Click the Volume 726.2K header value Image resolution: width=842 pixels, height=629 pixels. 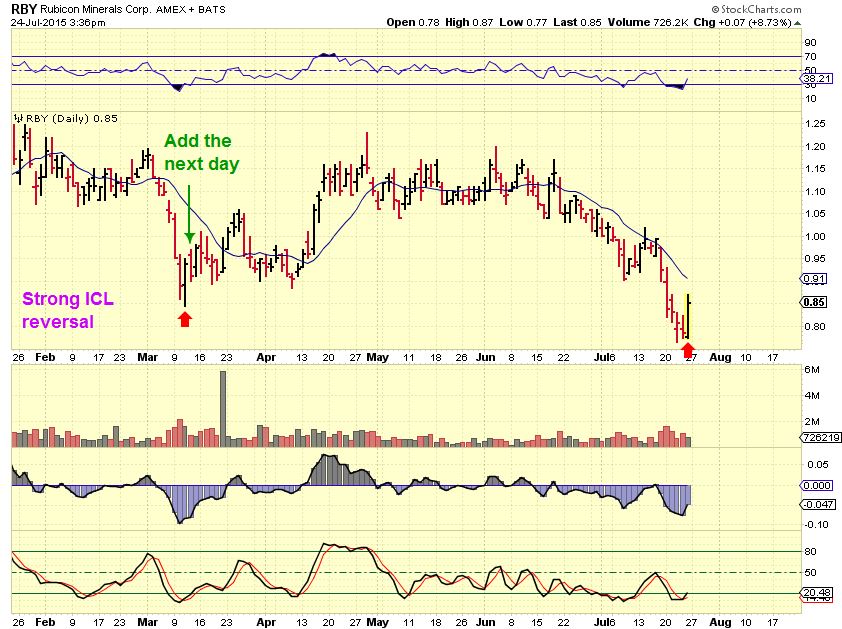[x=648, y=23]
